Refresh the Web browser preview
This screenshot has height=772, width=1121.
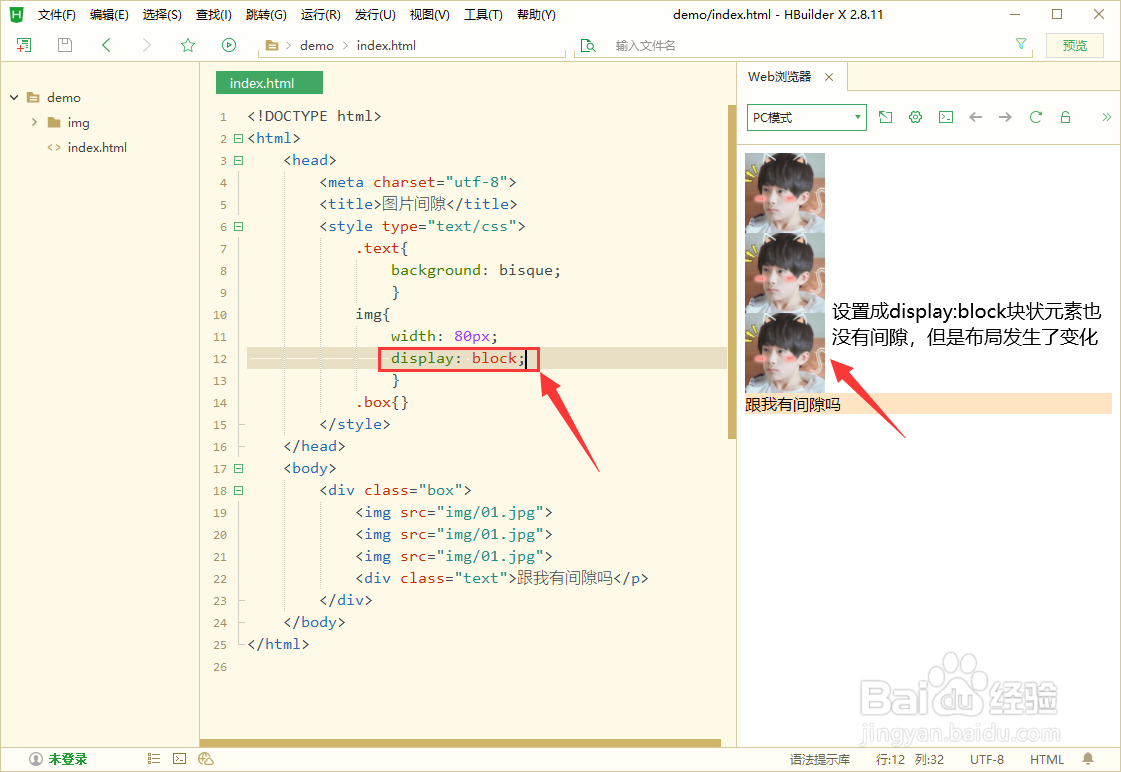(x=1035, y=117)
